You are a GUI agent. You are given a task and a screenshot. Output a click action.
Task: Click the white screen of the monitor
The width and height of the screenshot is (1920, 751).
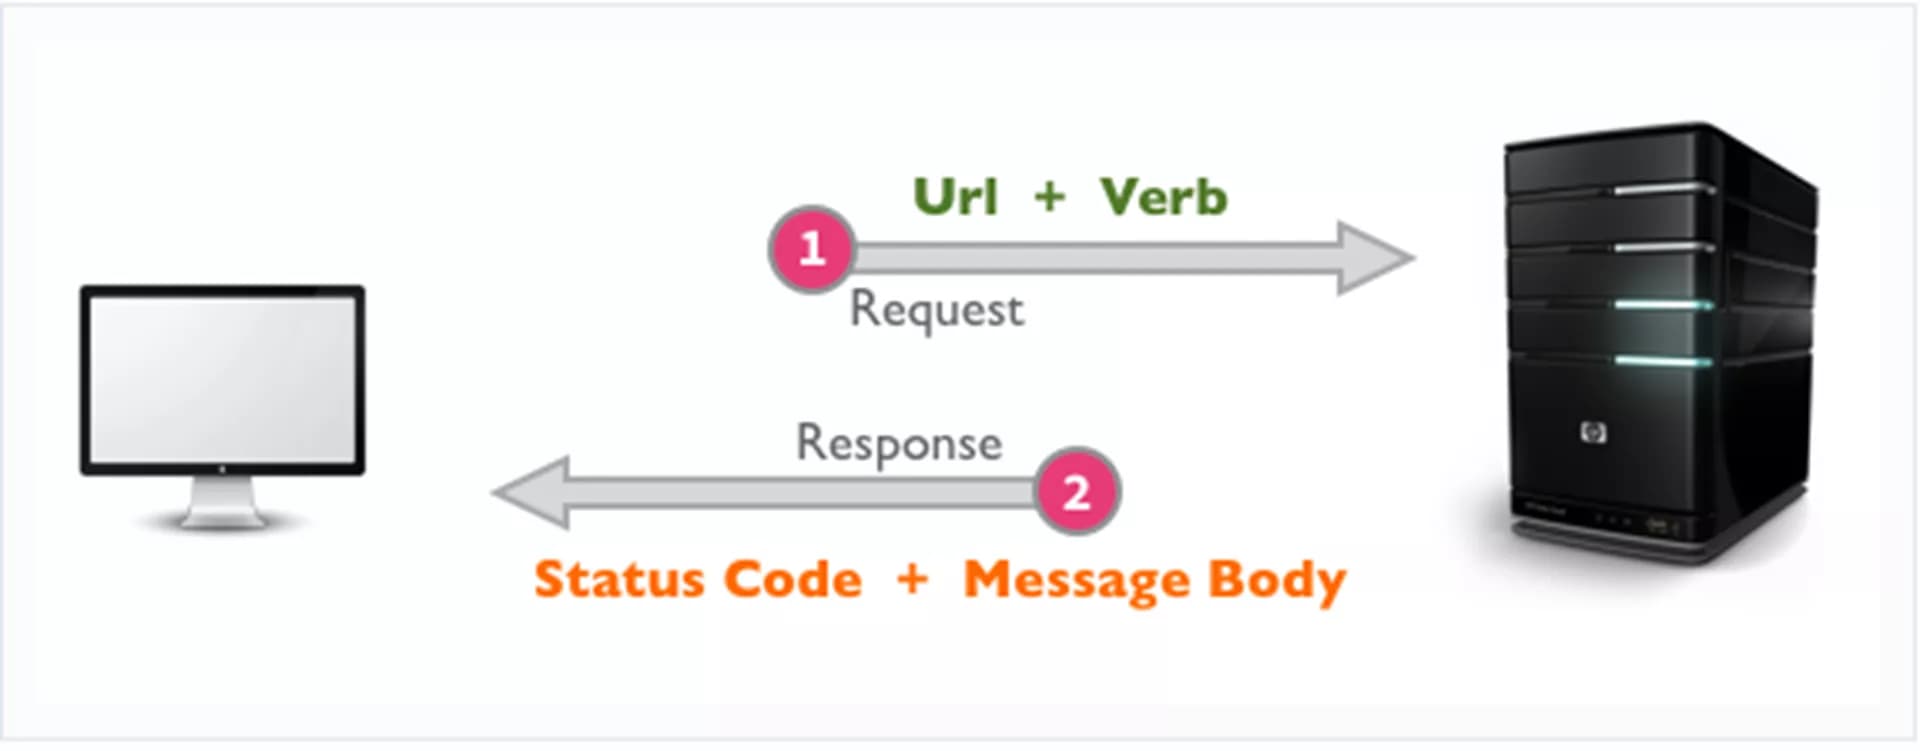[222, 379]
